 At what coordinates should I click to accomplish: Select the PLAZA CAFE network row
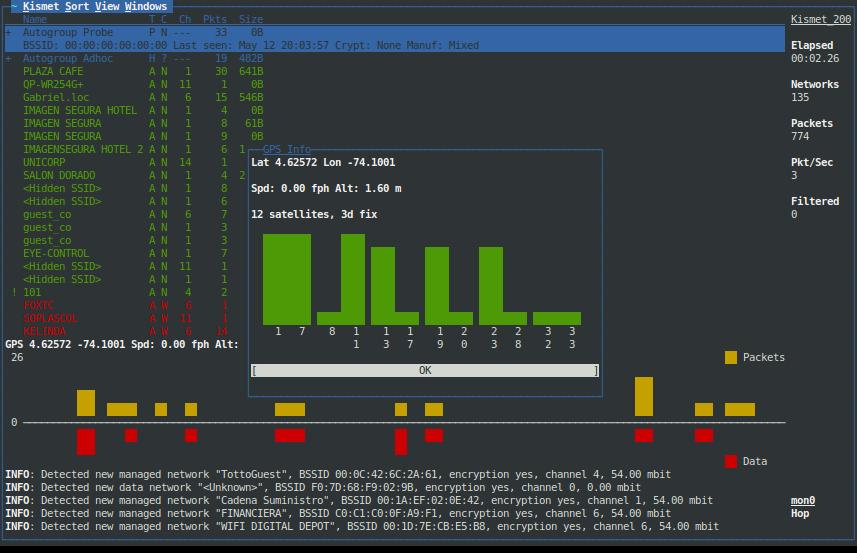tap(53, 71)
